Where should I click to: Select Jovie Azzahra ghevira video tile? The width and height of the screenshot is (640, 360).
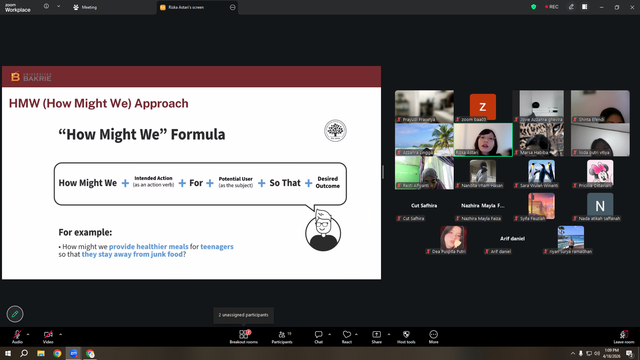pos(542,107)
